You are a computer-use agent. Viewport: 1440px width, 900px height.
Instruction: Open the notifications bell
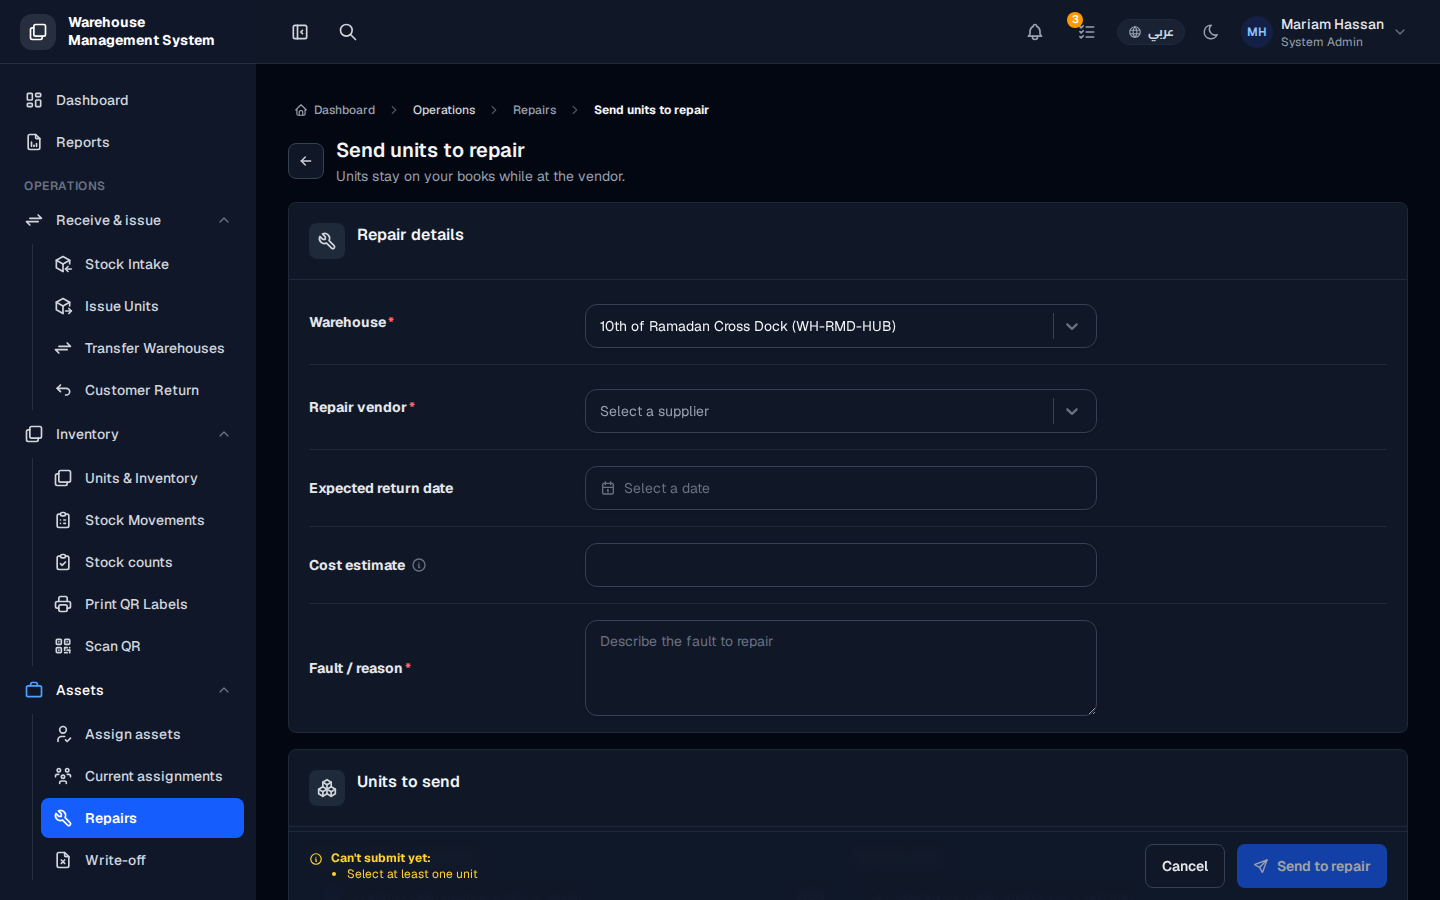(1035, 32)
